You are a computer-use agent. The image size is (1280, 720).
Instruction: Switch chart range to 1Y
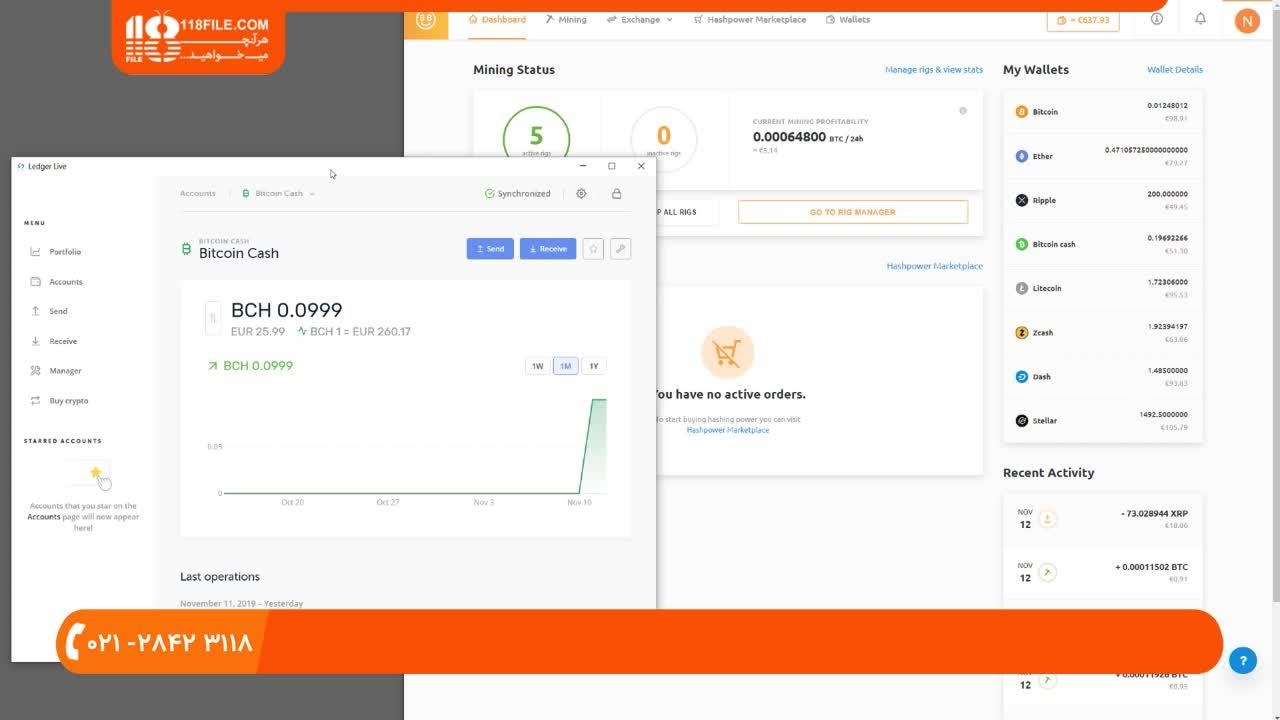click(x=593, y=366)
